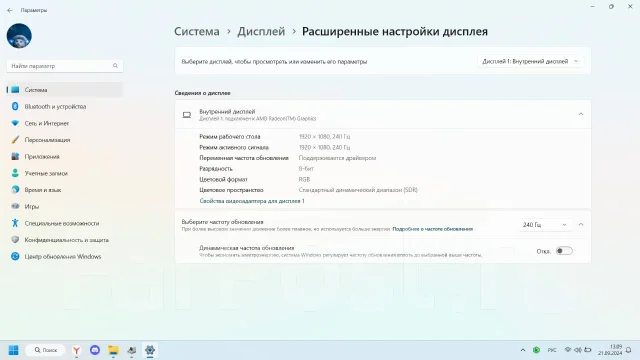Click the Система monitor icon in sidebar

(x=16, y=90)
